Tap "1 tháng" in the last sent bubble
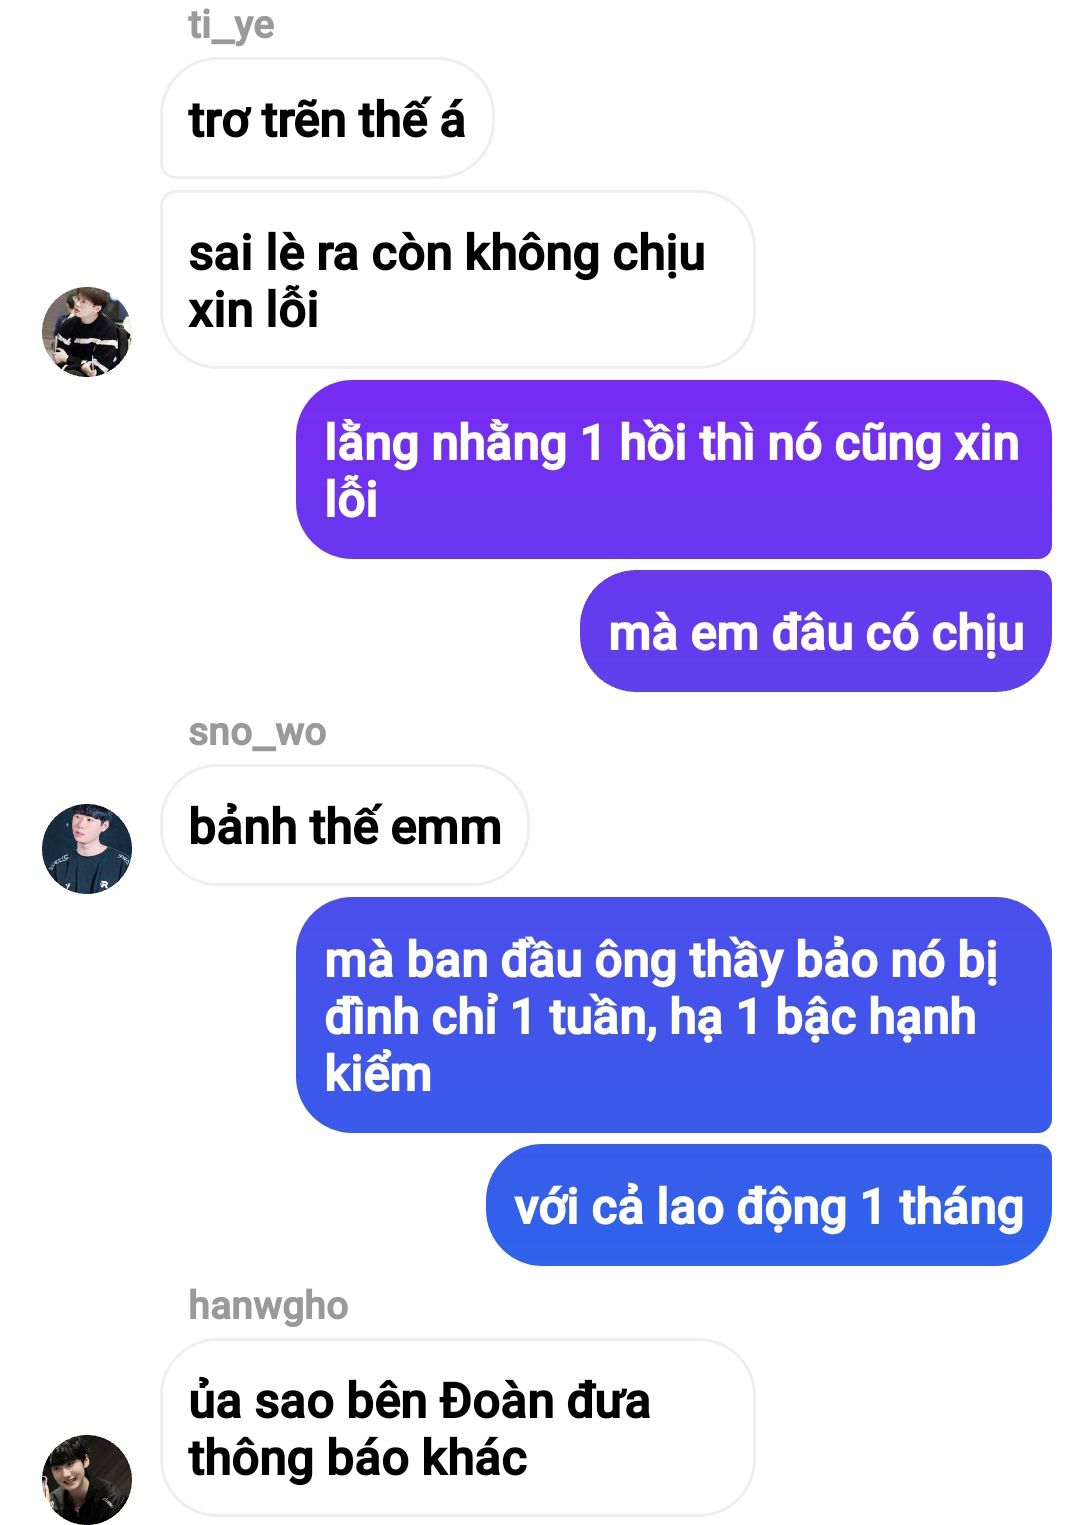1080x1525 pixels. pyautogui.click(x=942, y=1207)
